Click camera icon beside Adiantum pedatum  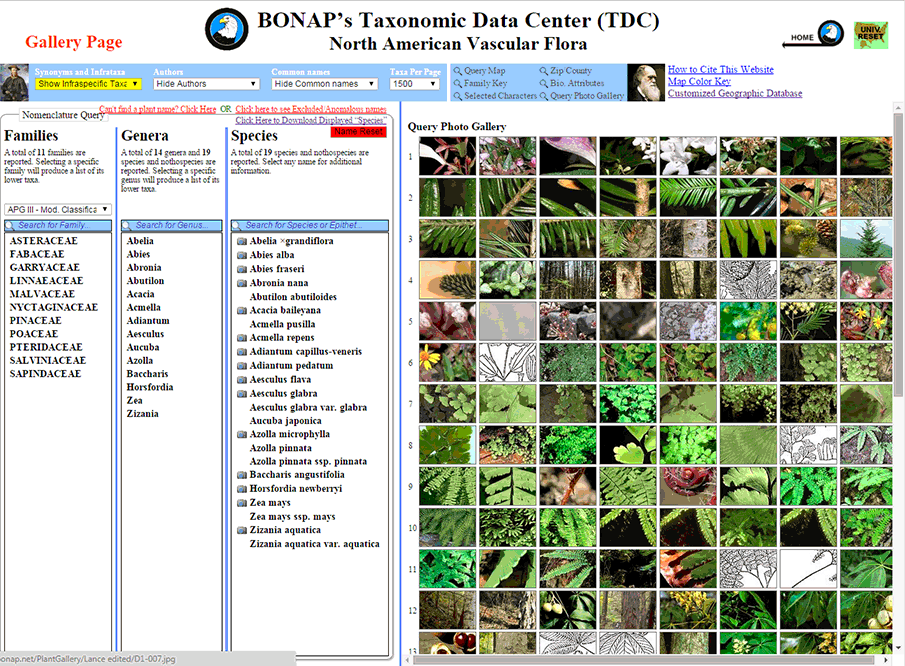pos(241,366)
